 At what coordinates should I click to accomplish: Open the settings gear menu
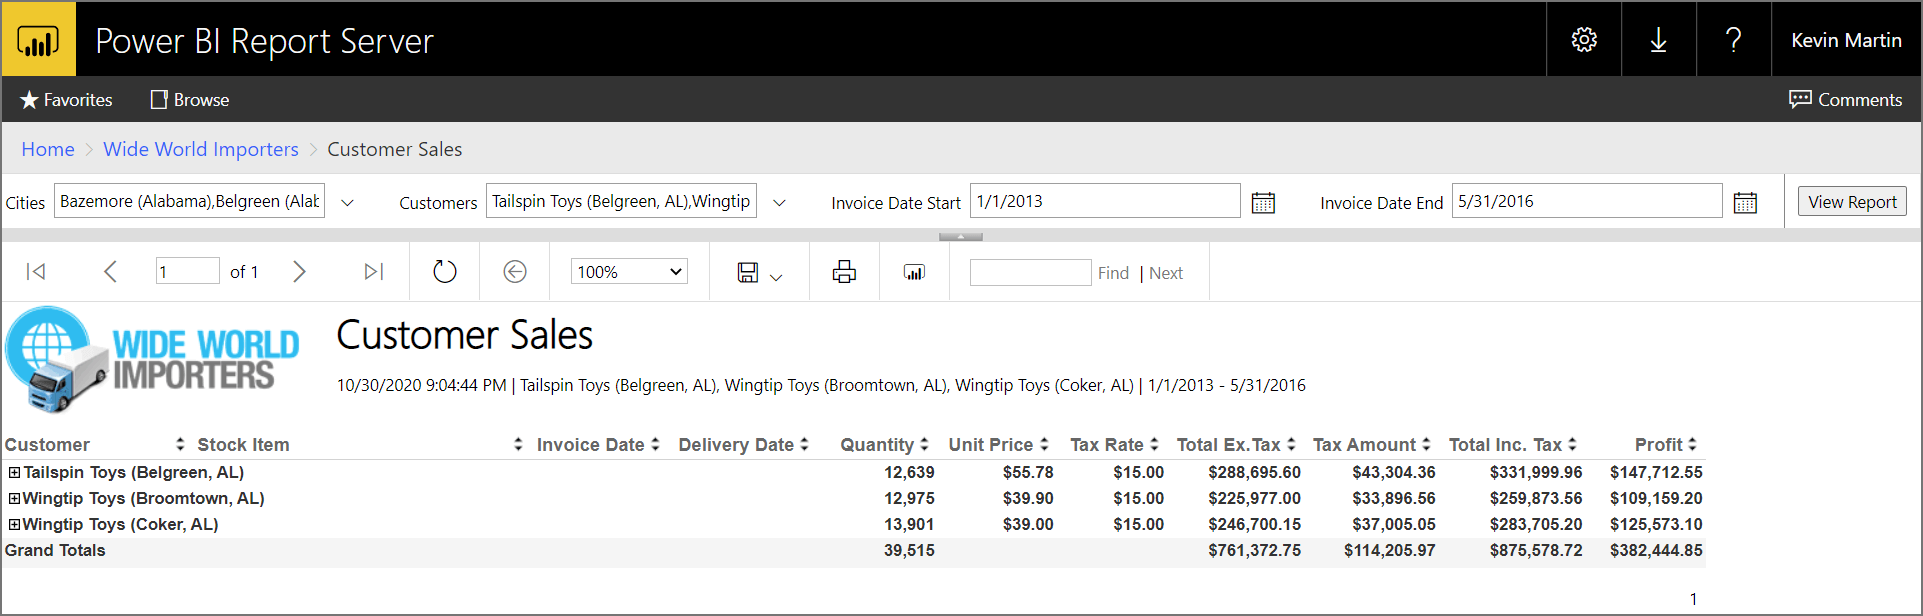click(1584, 40)
